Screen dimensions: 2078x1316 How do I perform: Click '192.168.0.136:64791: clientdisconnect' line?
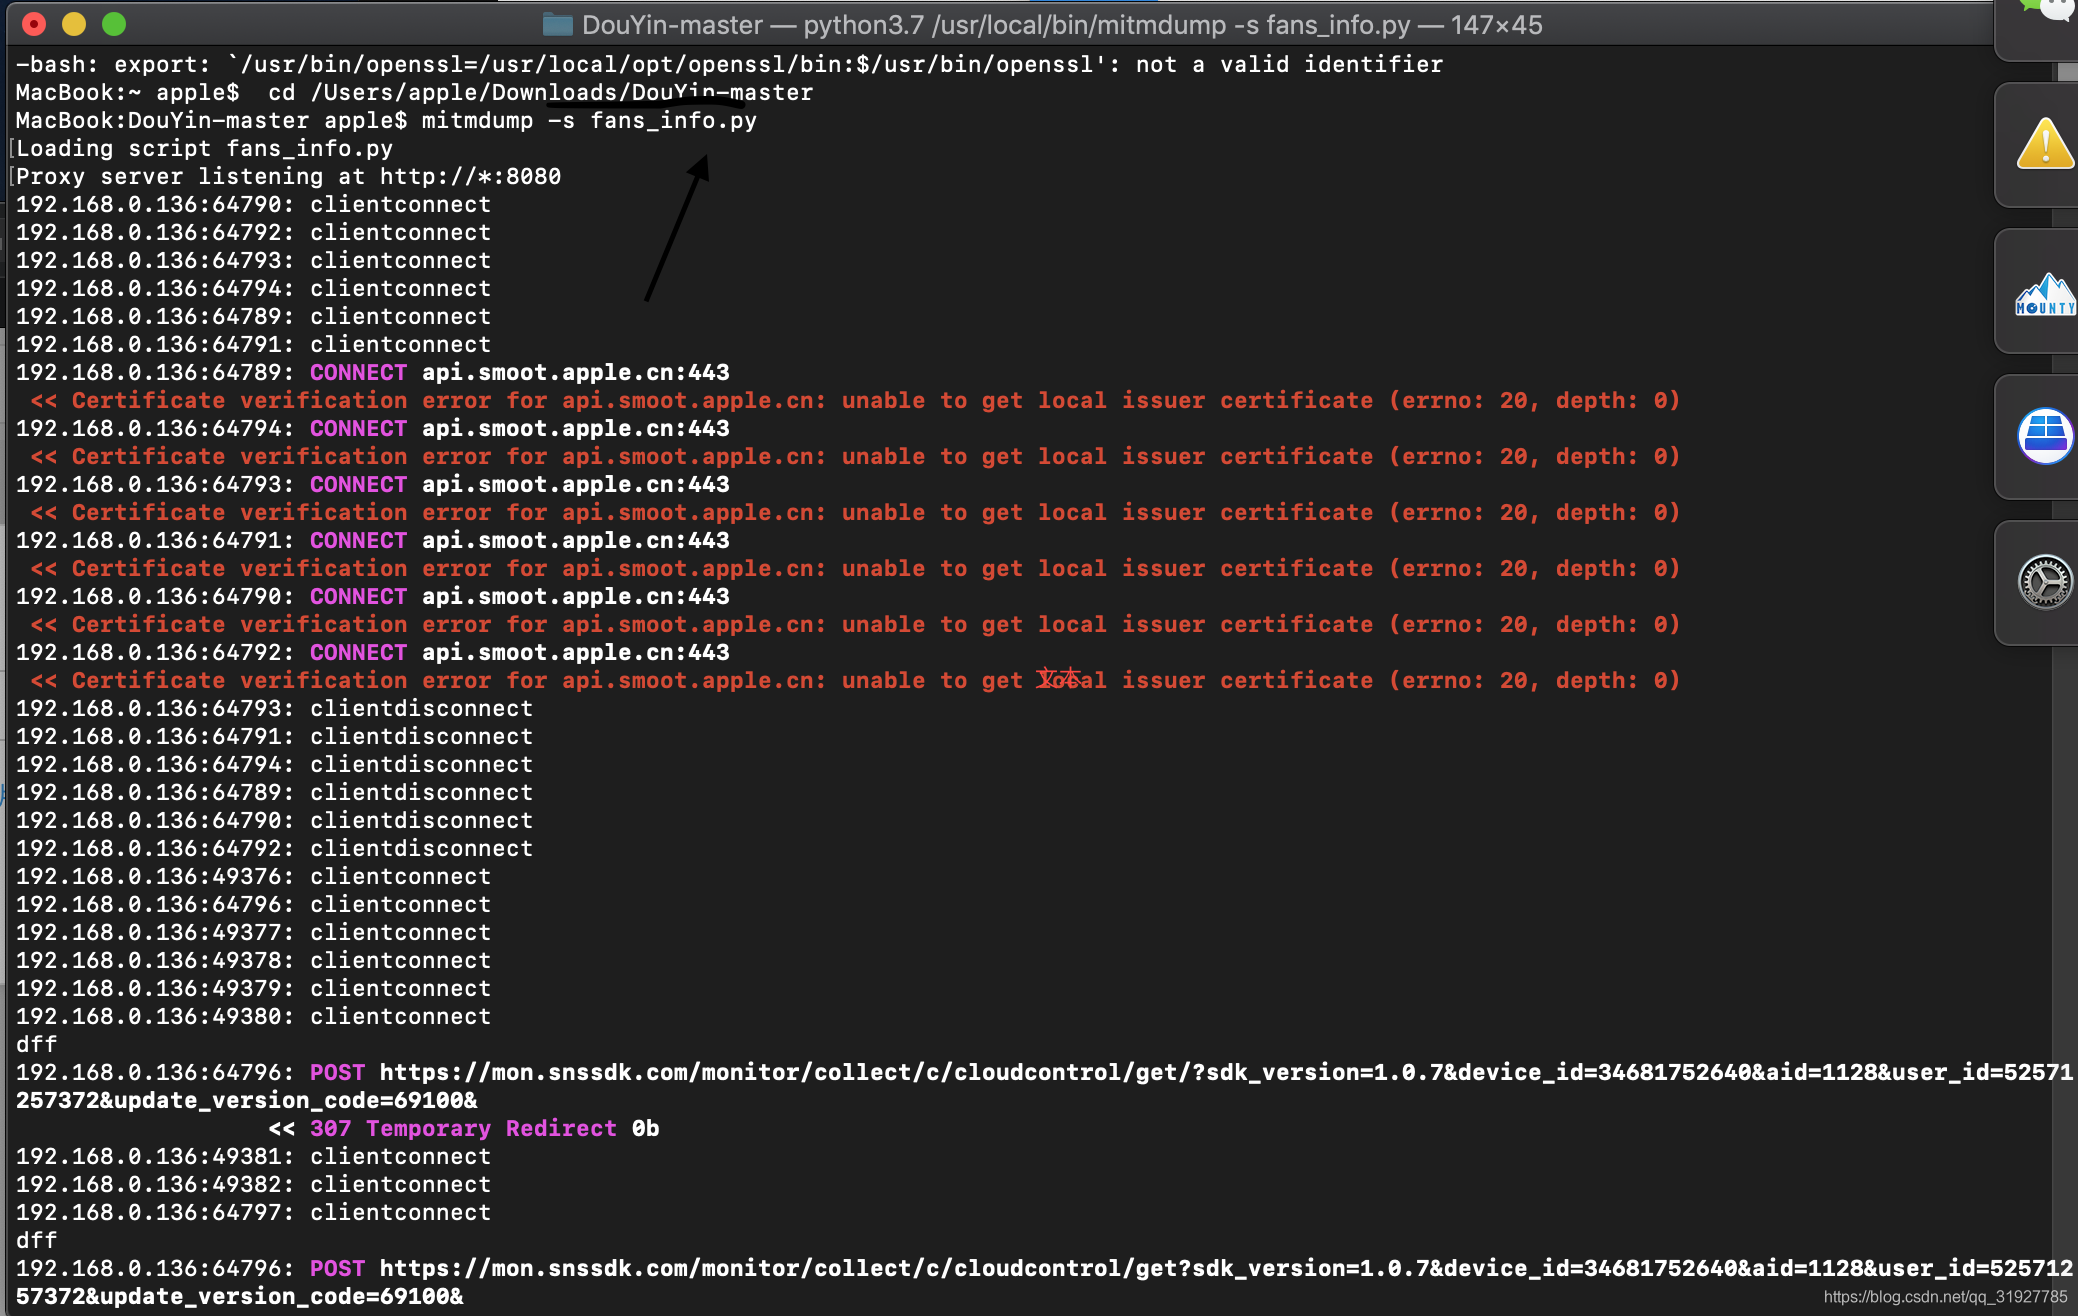click(274, 736)
